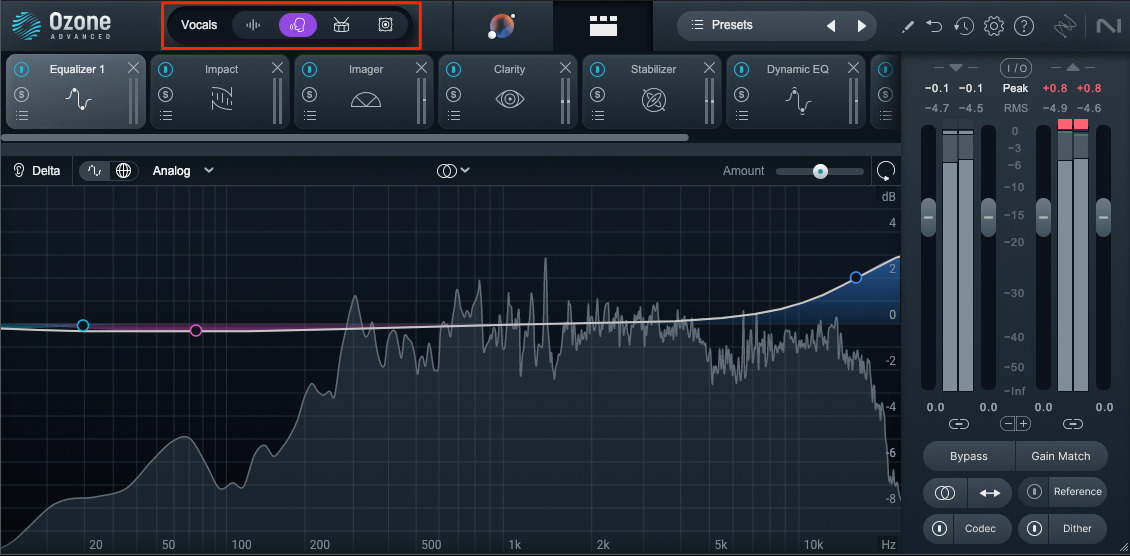Click the left input gain fader
Screen dimensions: 1130x556
pyautogui.click(x=928, y=217)
